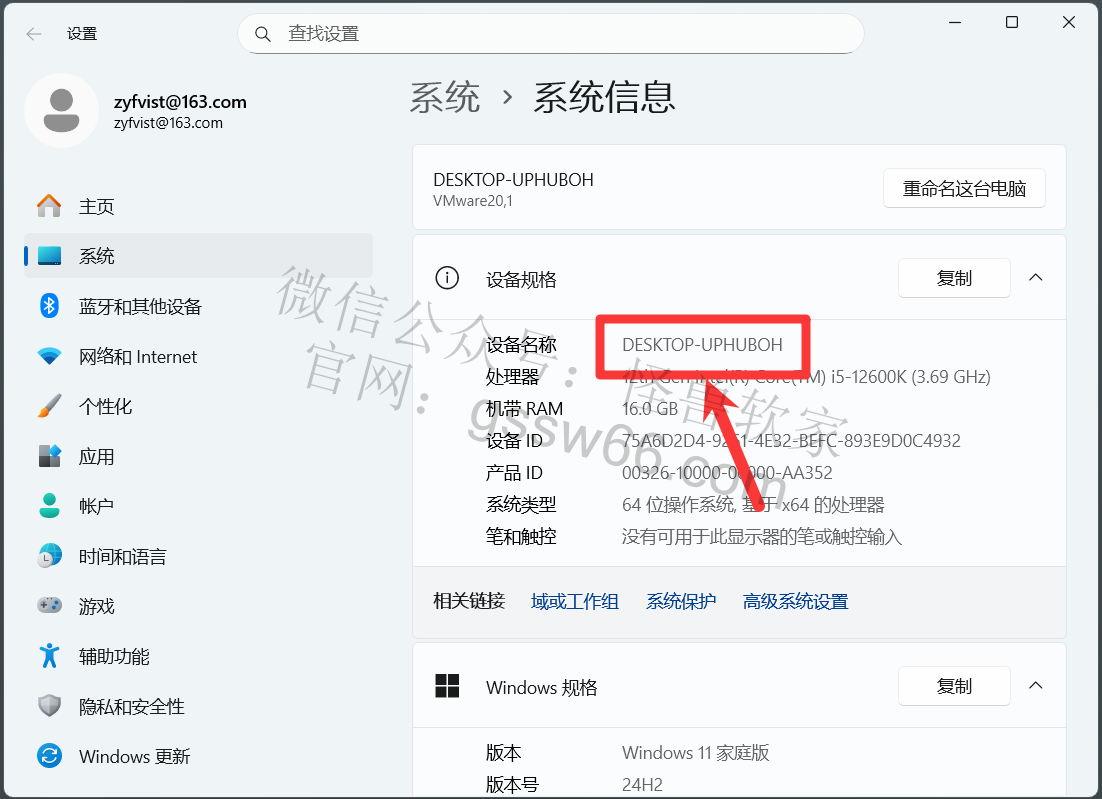Open 隐私和安全性 settings
The image size is (1102, 799).
click(198, 706)
